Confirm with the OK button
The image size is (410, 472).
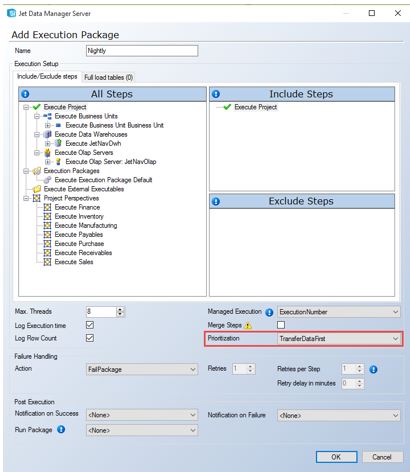336,457
